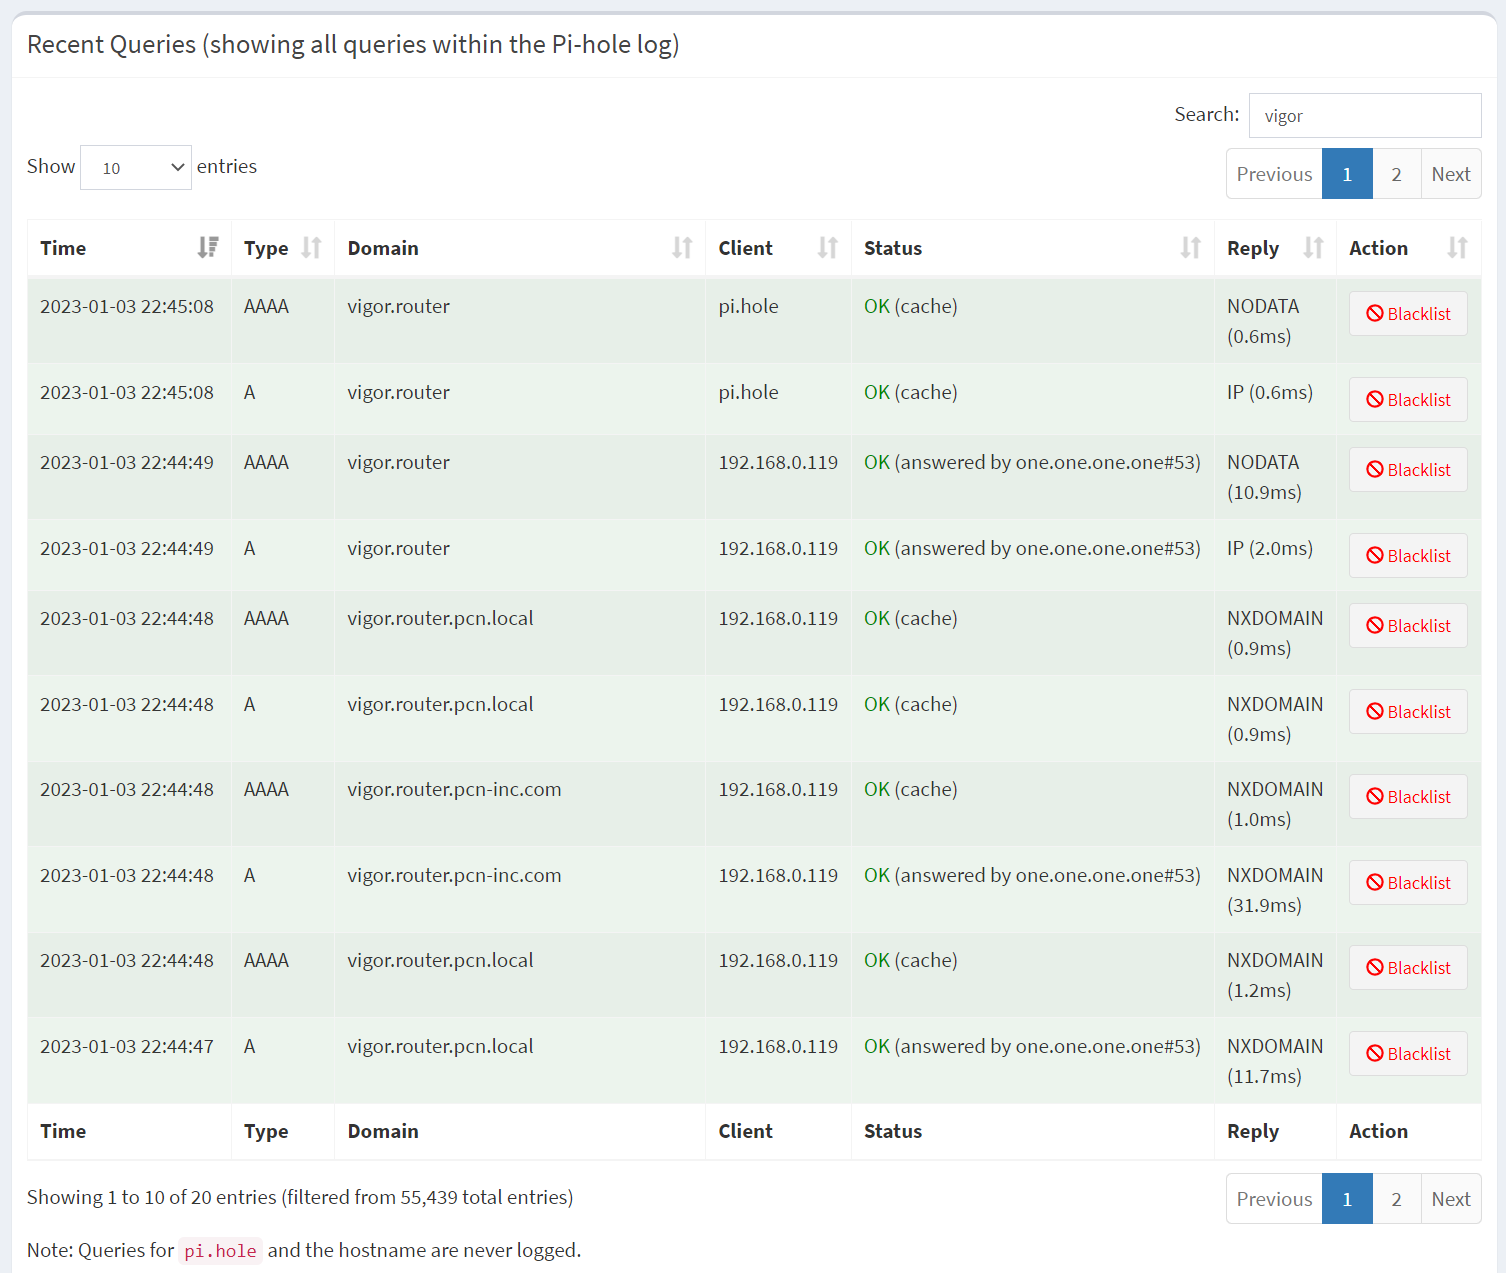The width and height of the screenshot is (1506, 1273).
Task: Blacklist AAAA vigor.router.pcn.local with 1.2ms reply
Action: click(1408, 968)
